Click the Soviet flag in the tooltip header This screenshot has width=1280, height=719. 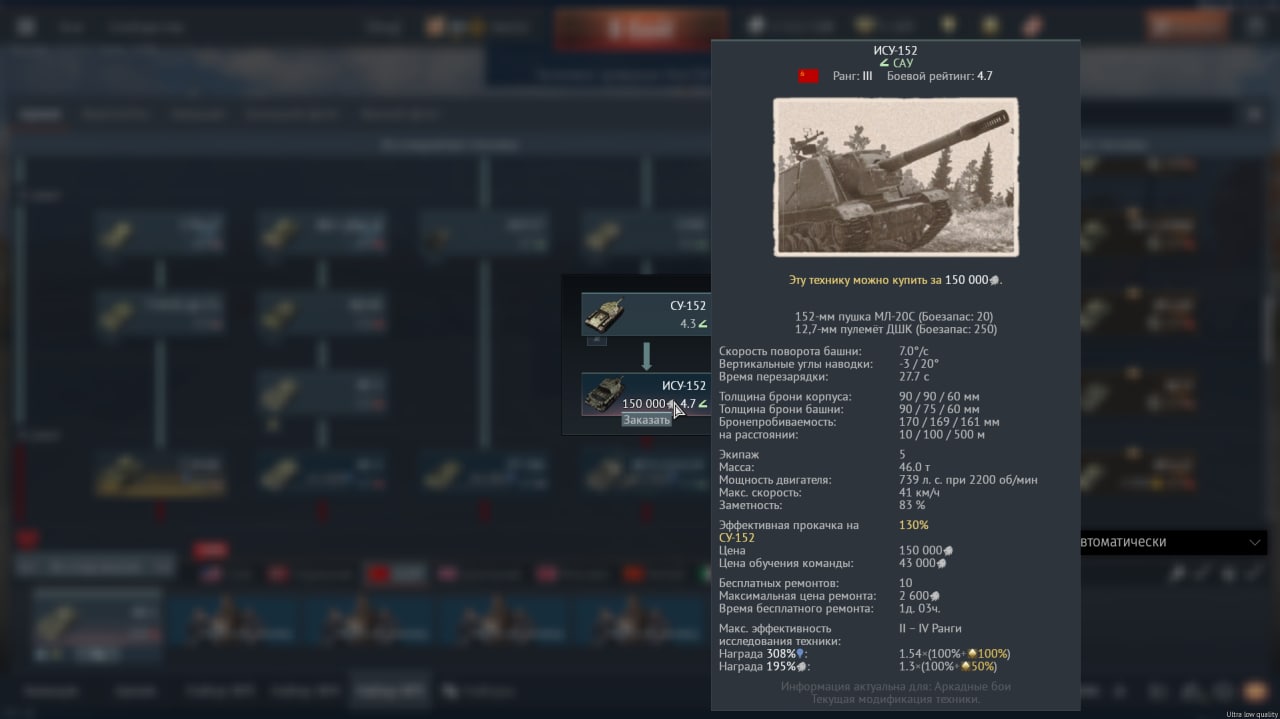[x=808, y=76]
